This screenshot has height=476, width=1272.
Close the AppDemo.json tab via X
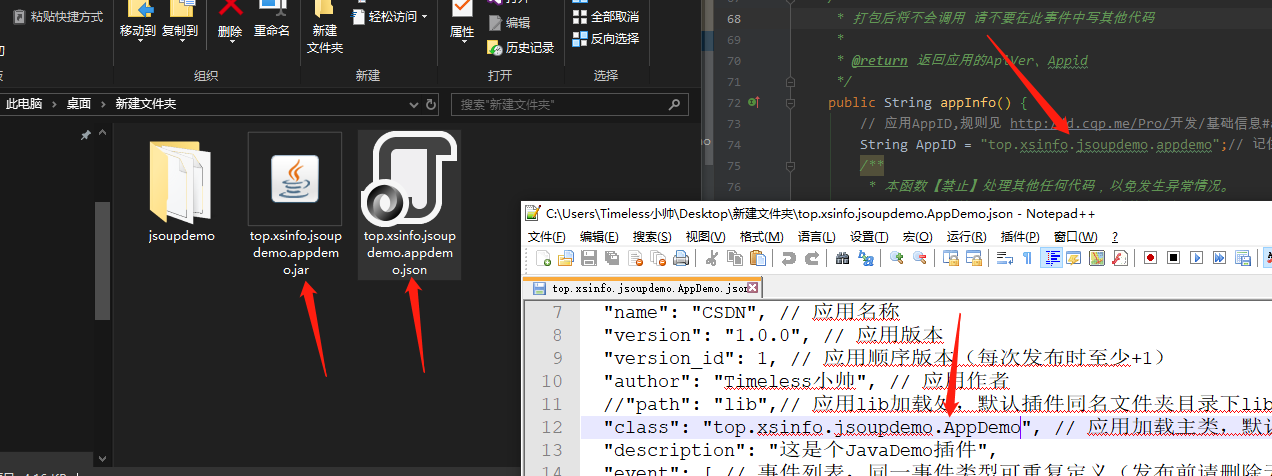point(753,288)
